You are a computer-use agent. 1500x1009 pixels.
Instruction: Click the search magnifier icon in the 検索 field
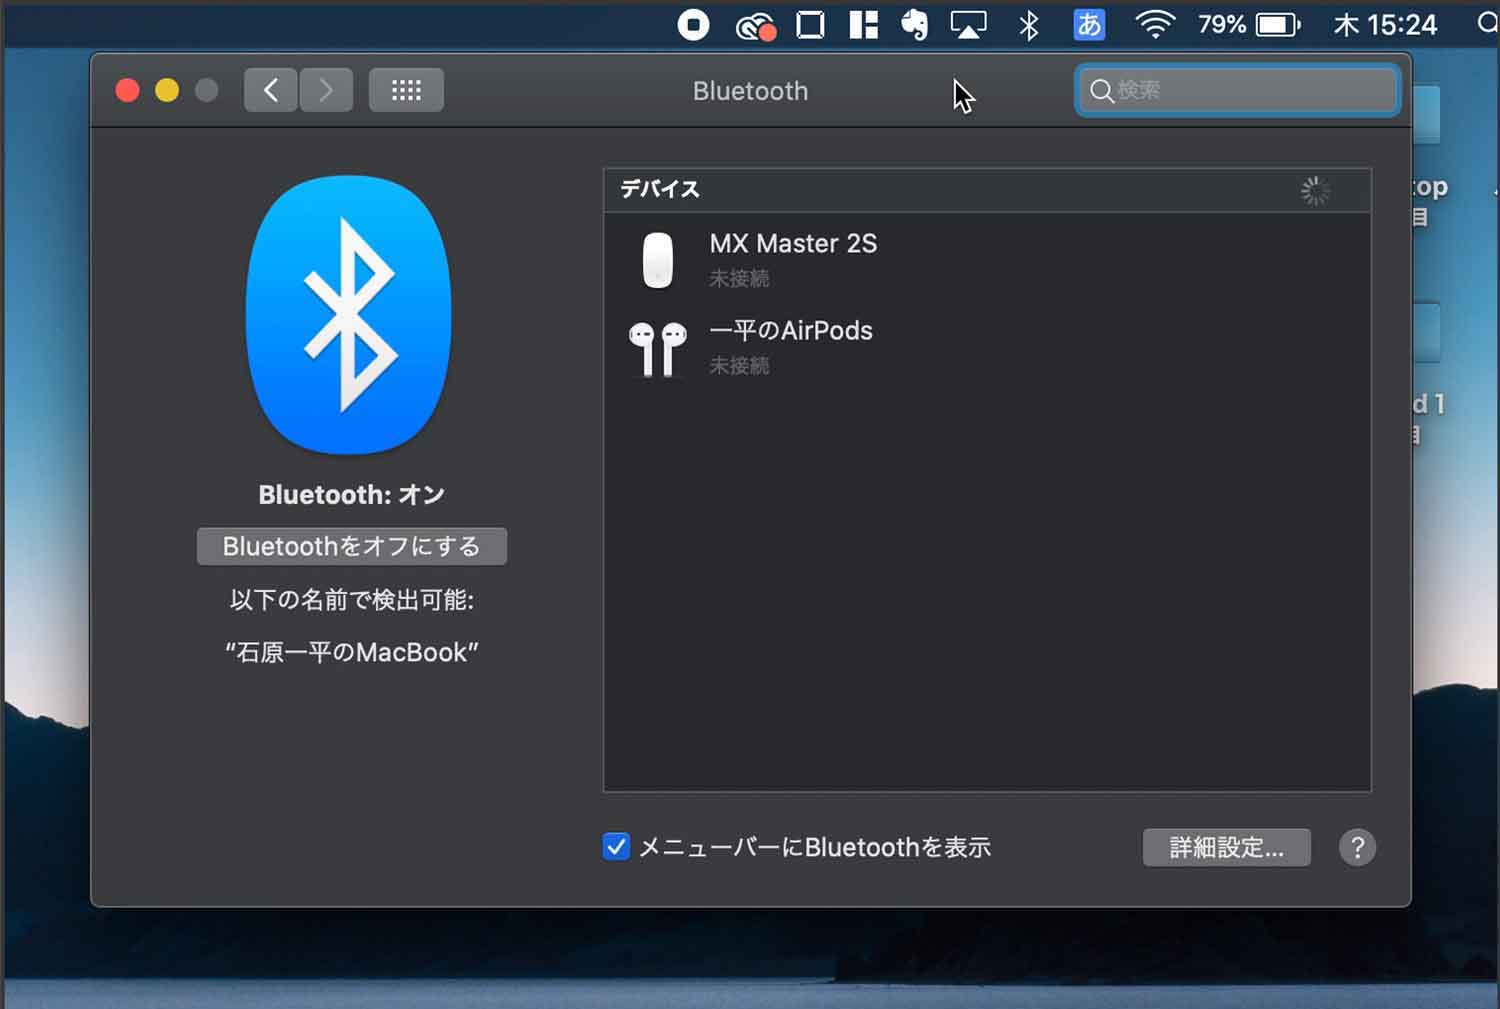(1101, 91)
